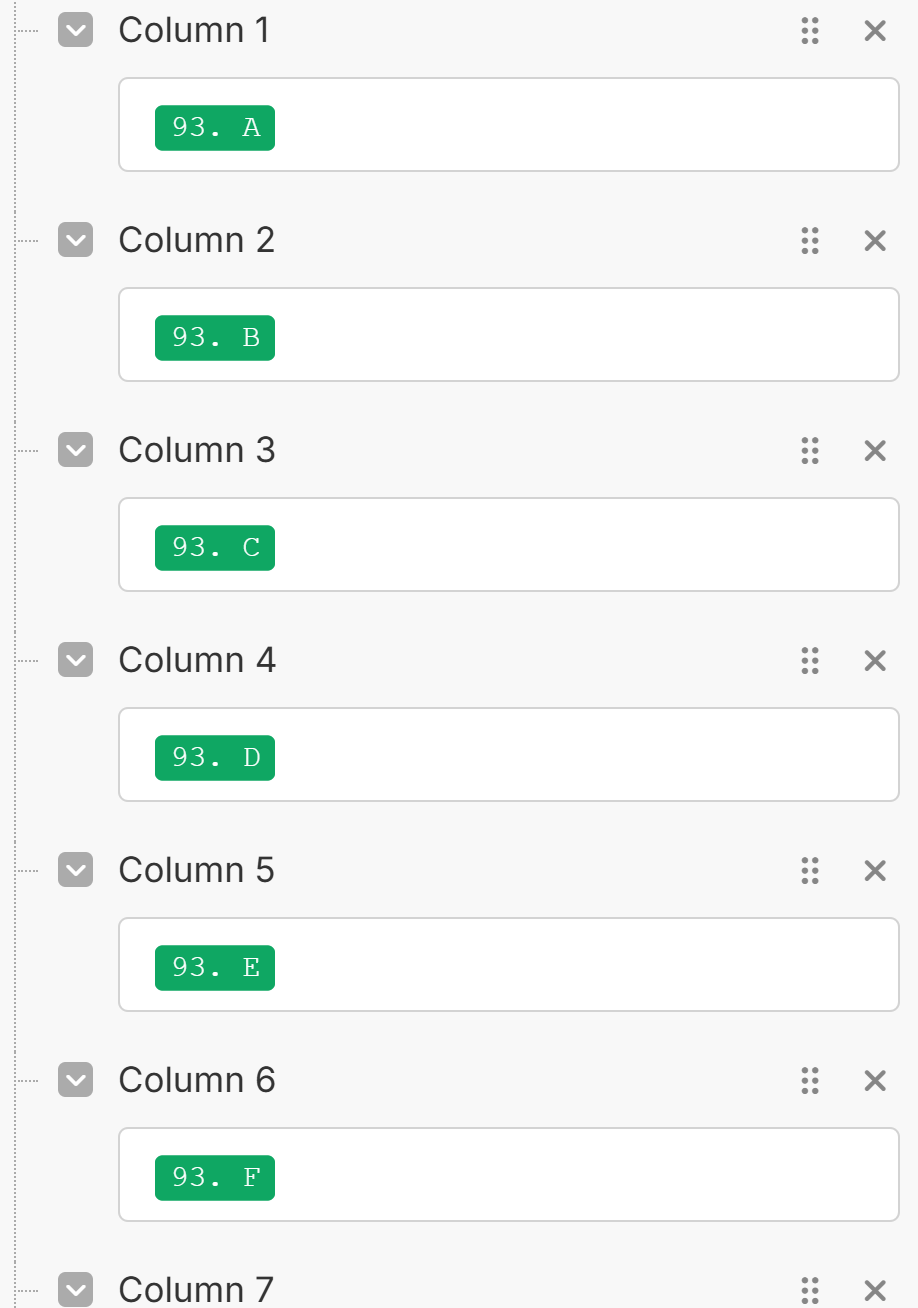Collapse the Column 2 section

tap(76, 241)
